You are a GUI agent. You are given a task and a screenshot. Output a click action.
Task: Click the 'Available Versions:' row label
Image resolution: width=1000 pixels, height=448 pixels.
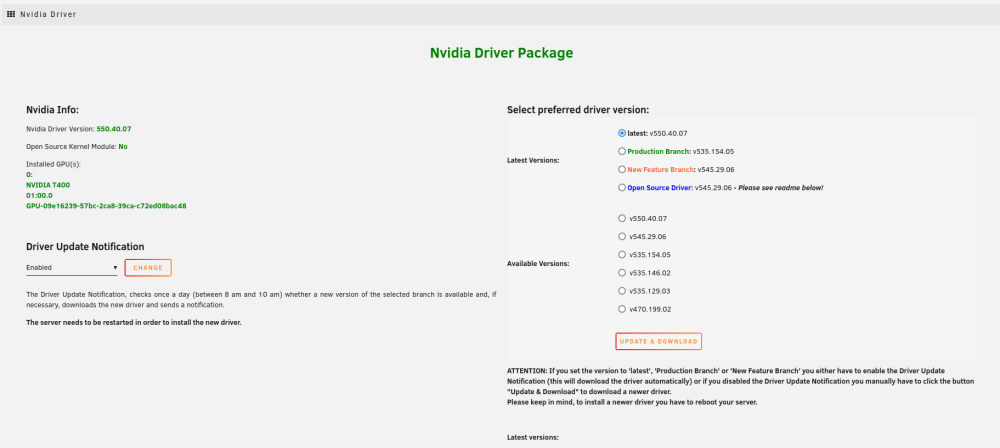click(x=538, y=263)
